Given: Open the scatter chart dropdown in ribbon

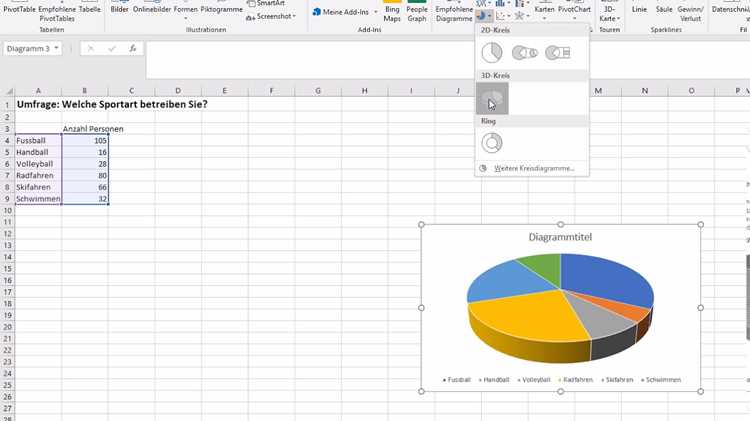Looking at the screenshot, I should coord(502,16).
